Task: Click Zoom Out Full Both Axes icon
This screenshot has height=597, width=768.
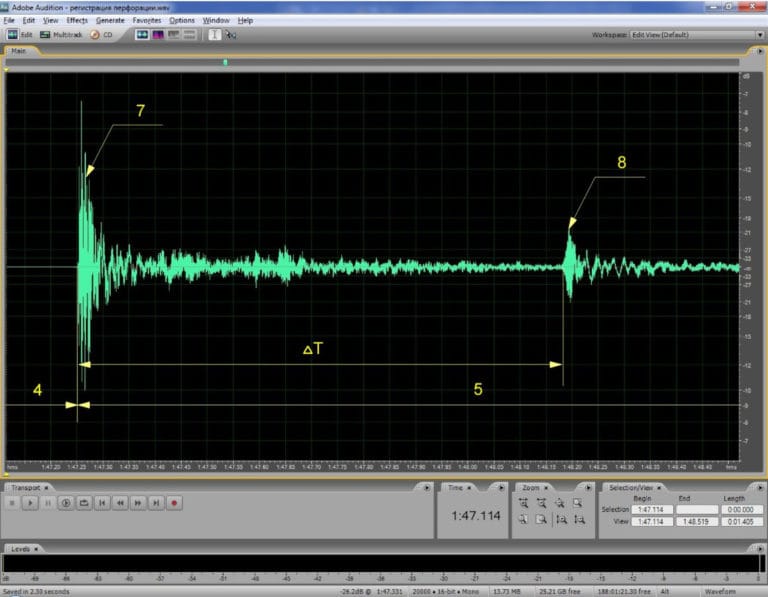Action: click(559, 503)
